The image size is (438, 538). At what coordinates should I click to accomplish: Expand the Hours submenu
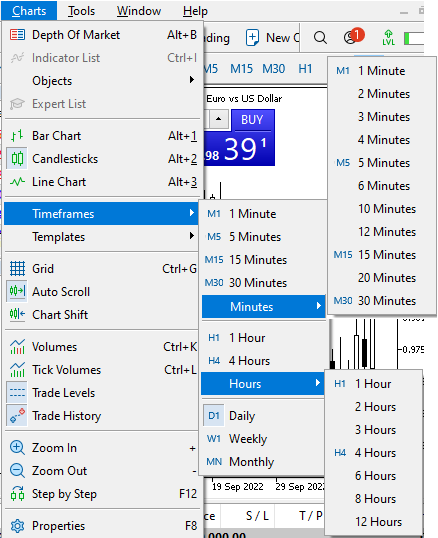263,384
